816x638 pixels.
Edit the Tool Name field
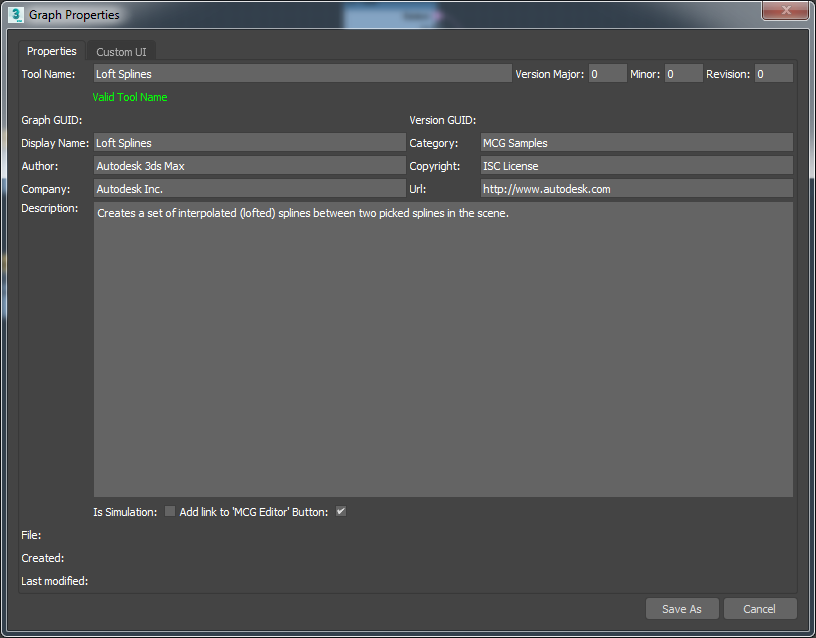pyautogui.click(x=300, y=73)
